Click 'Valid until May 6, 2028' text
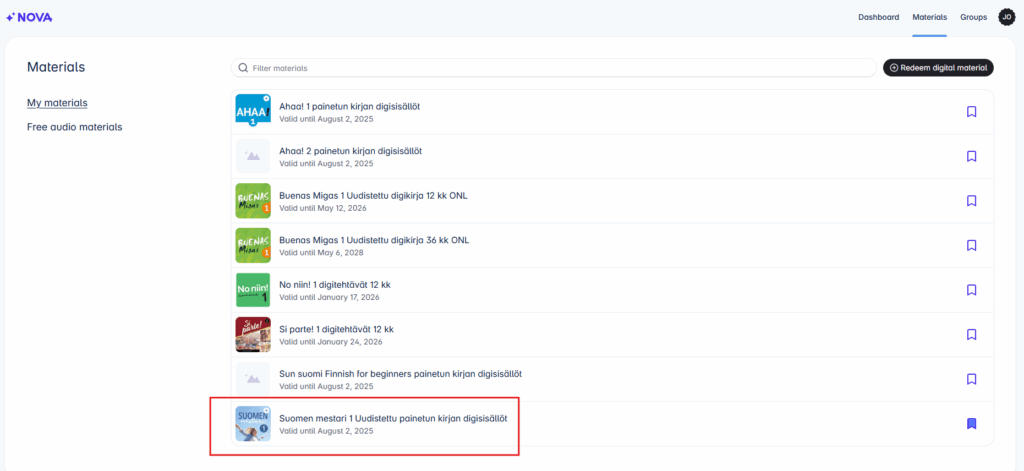Image resolution: width=1024 pixels, height=471 pixels. pos(321,252)
